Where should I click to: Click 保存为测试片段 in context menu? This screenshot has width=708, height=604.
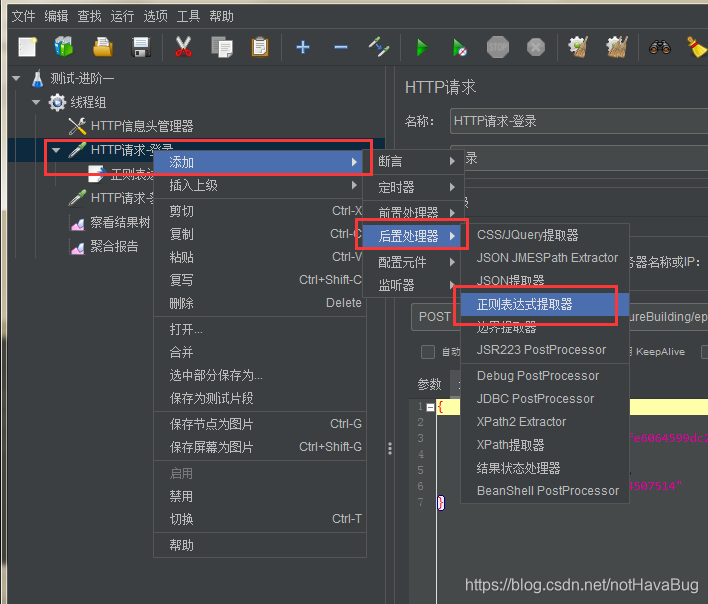point(259,398)
